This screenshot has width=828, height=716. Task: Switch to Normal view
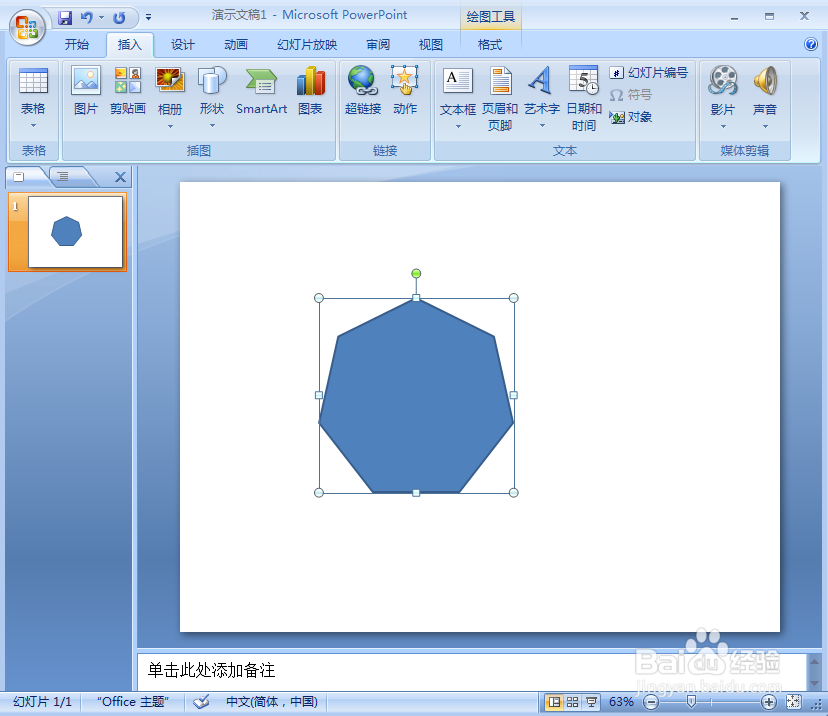[554, 702]
